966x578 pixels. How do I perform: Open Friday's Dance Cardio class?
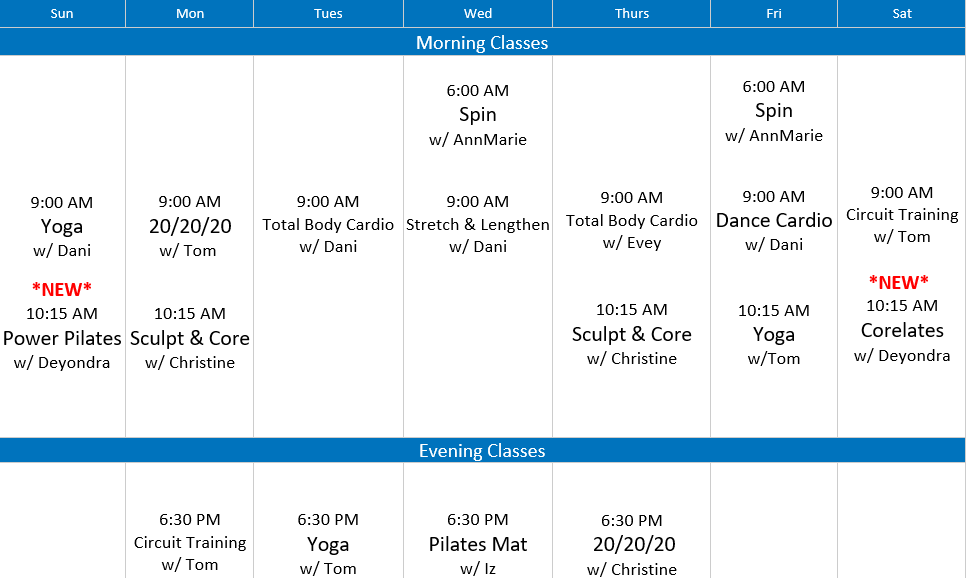(x=774, y=220)
